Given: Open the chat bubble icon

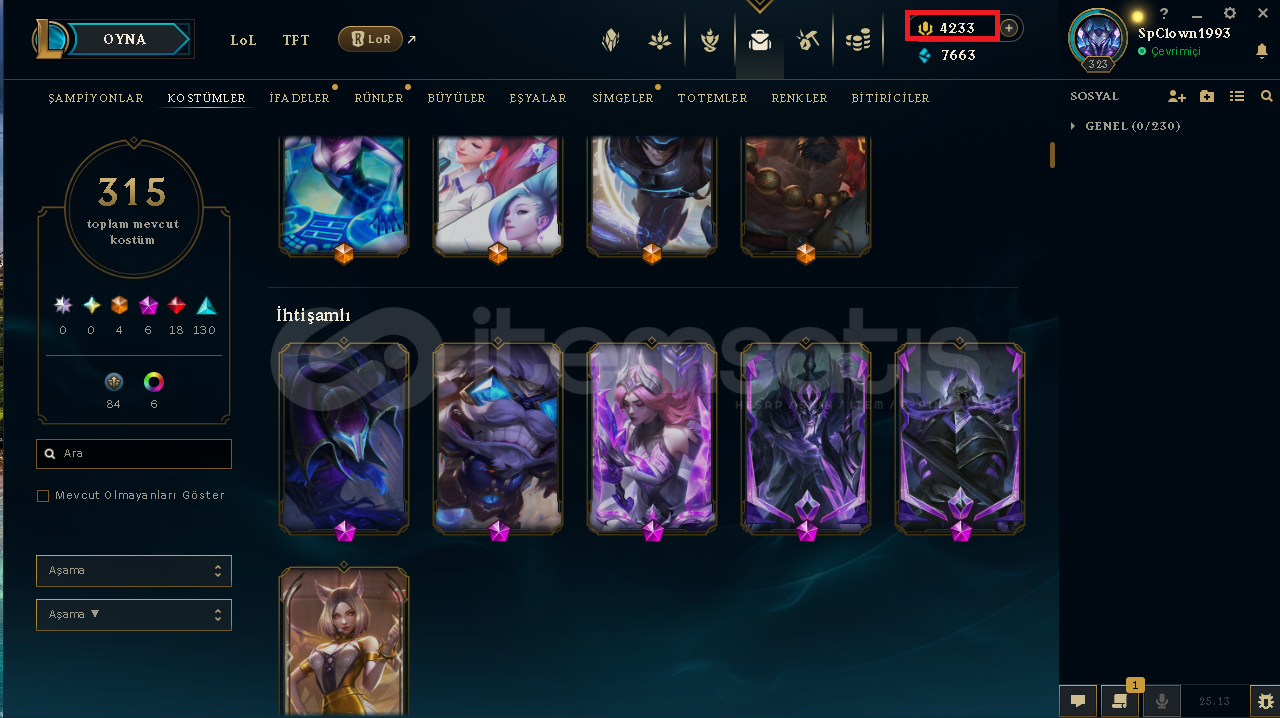Looking at the screenshot, I should click(x=1078, y=701).
